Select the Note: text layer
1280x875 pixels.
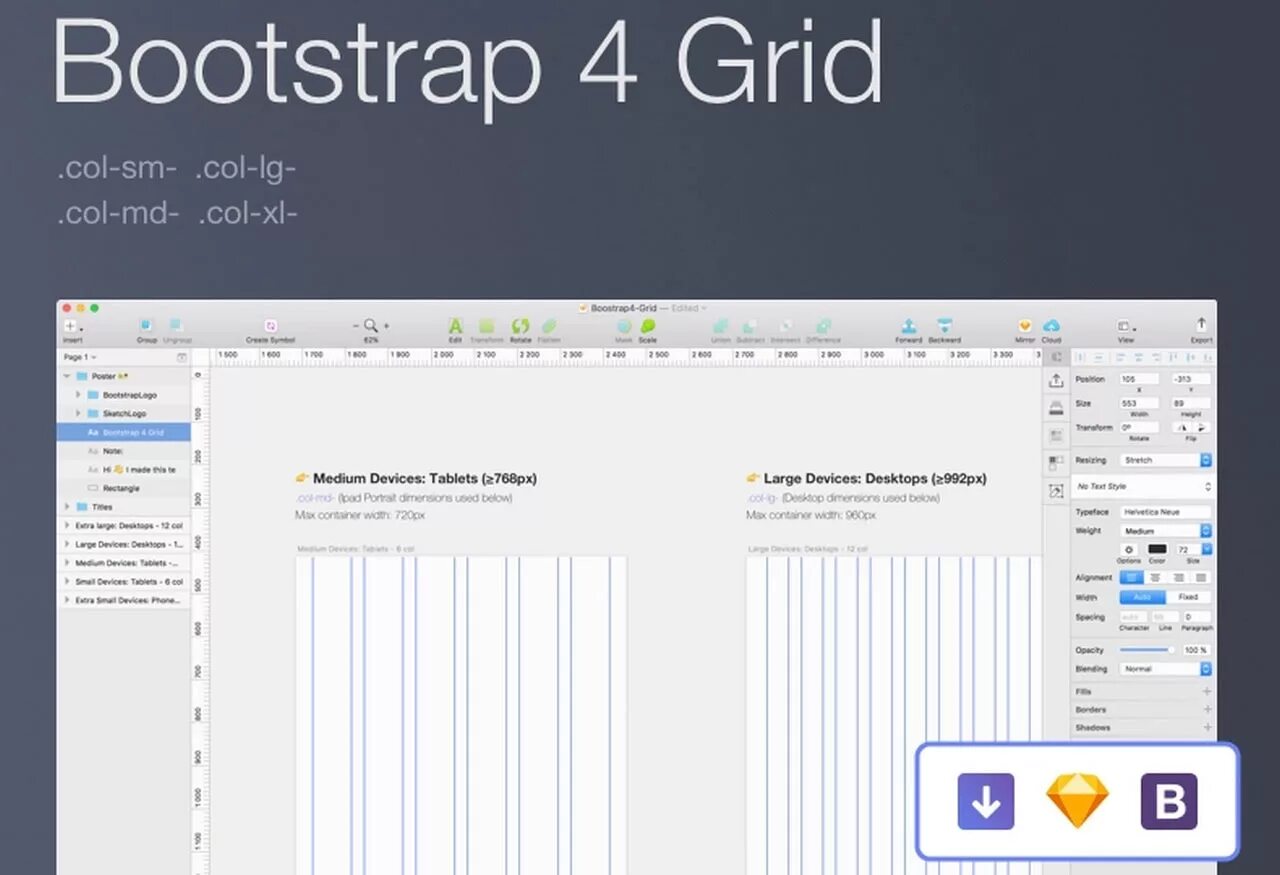click(124, 451)
